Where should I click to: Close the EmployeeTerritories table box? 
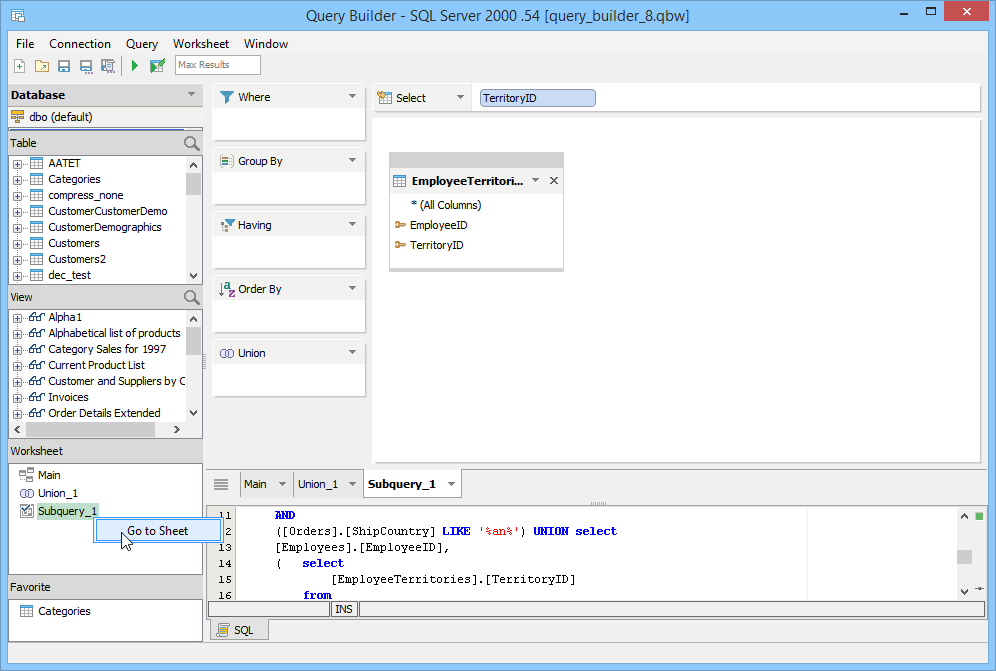(x=554, y=180)
